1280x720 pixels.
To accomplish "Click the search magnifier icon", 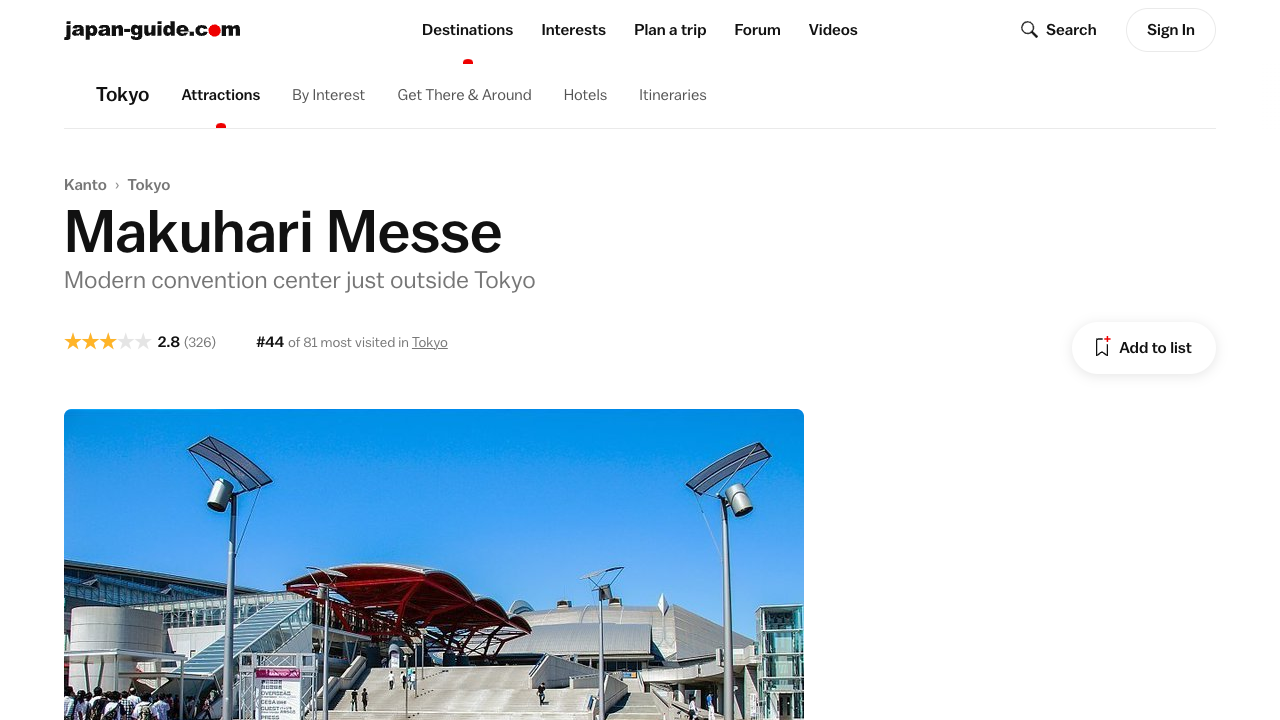I will pyautogui.click(x=1029, y=30).
